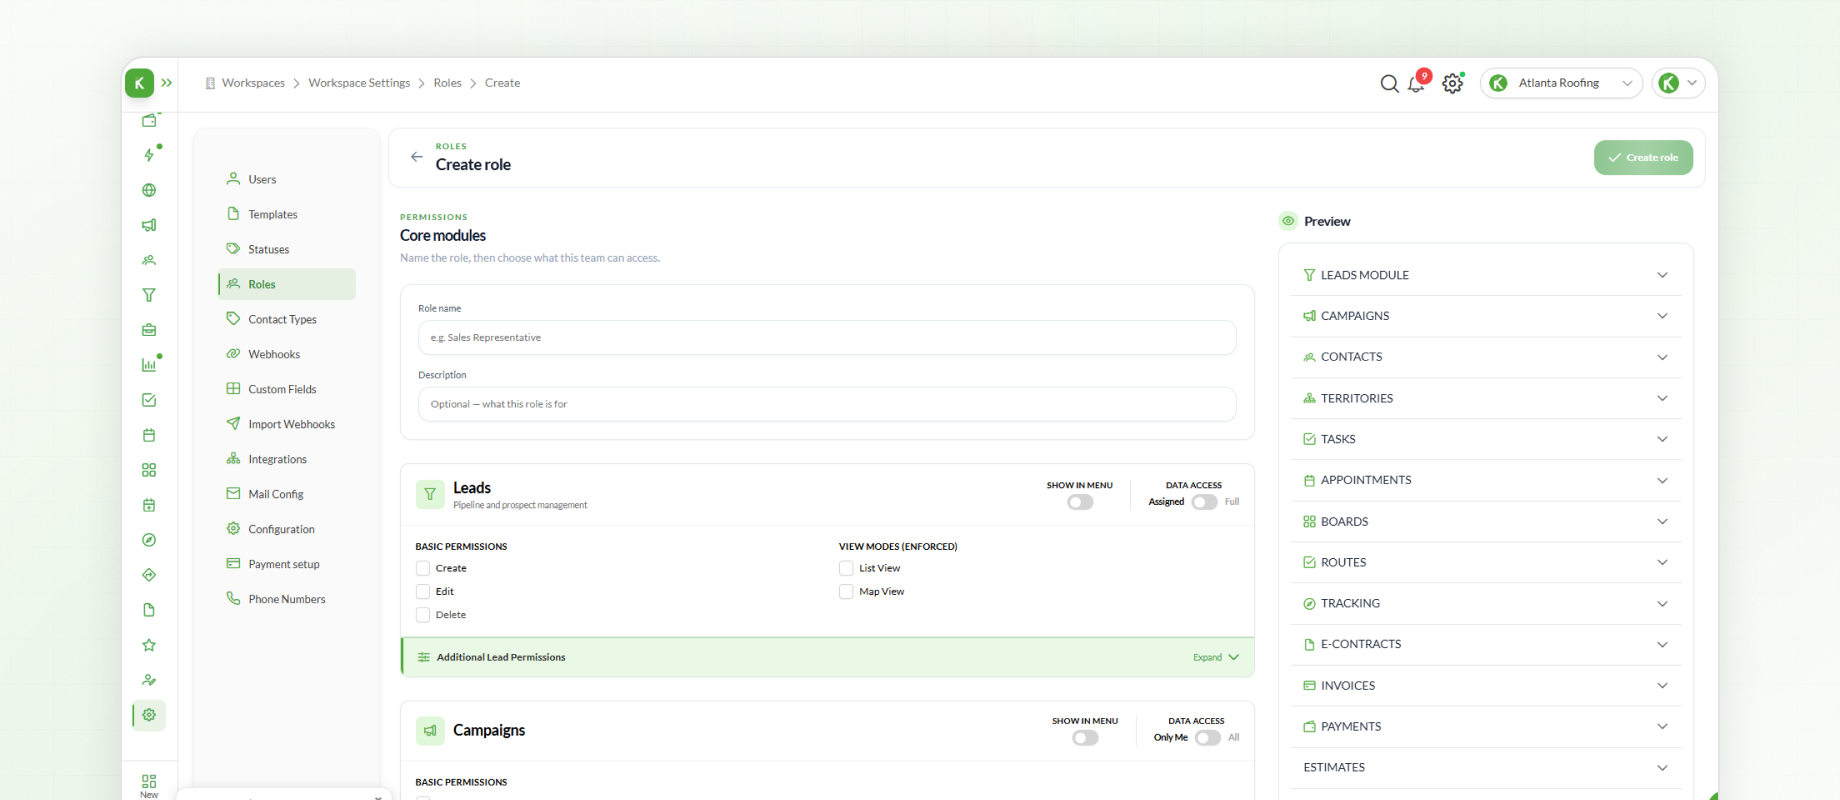Click the compass icon in left rail
This screenshot has height=800, width=1840.
click(x=149, y=540)
